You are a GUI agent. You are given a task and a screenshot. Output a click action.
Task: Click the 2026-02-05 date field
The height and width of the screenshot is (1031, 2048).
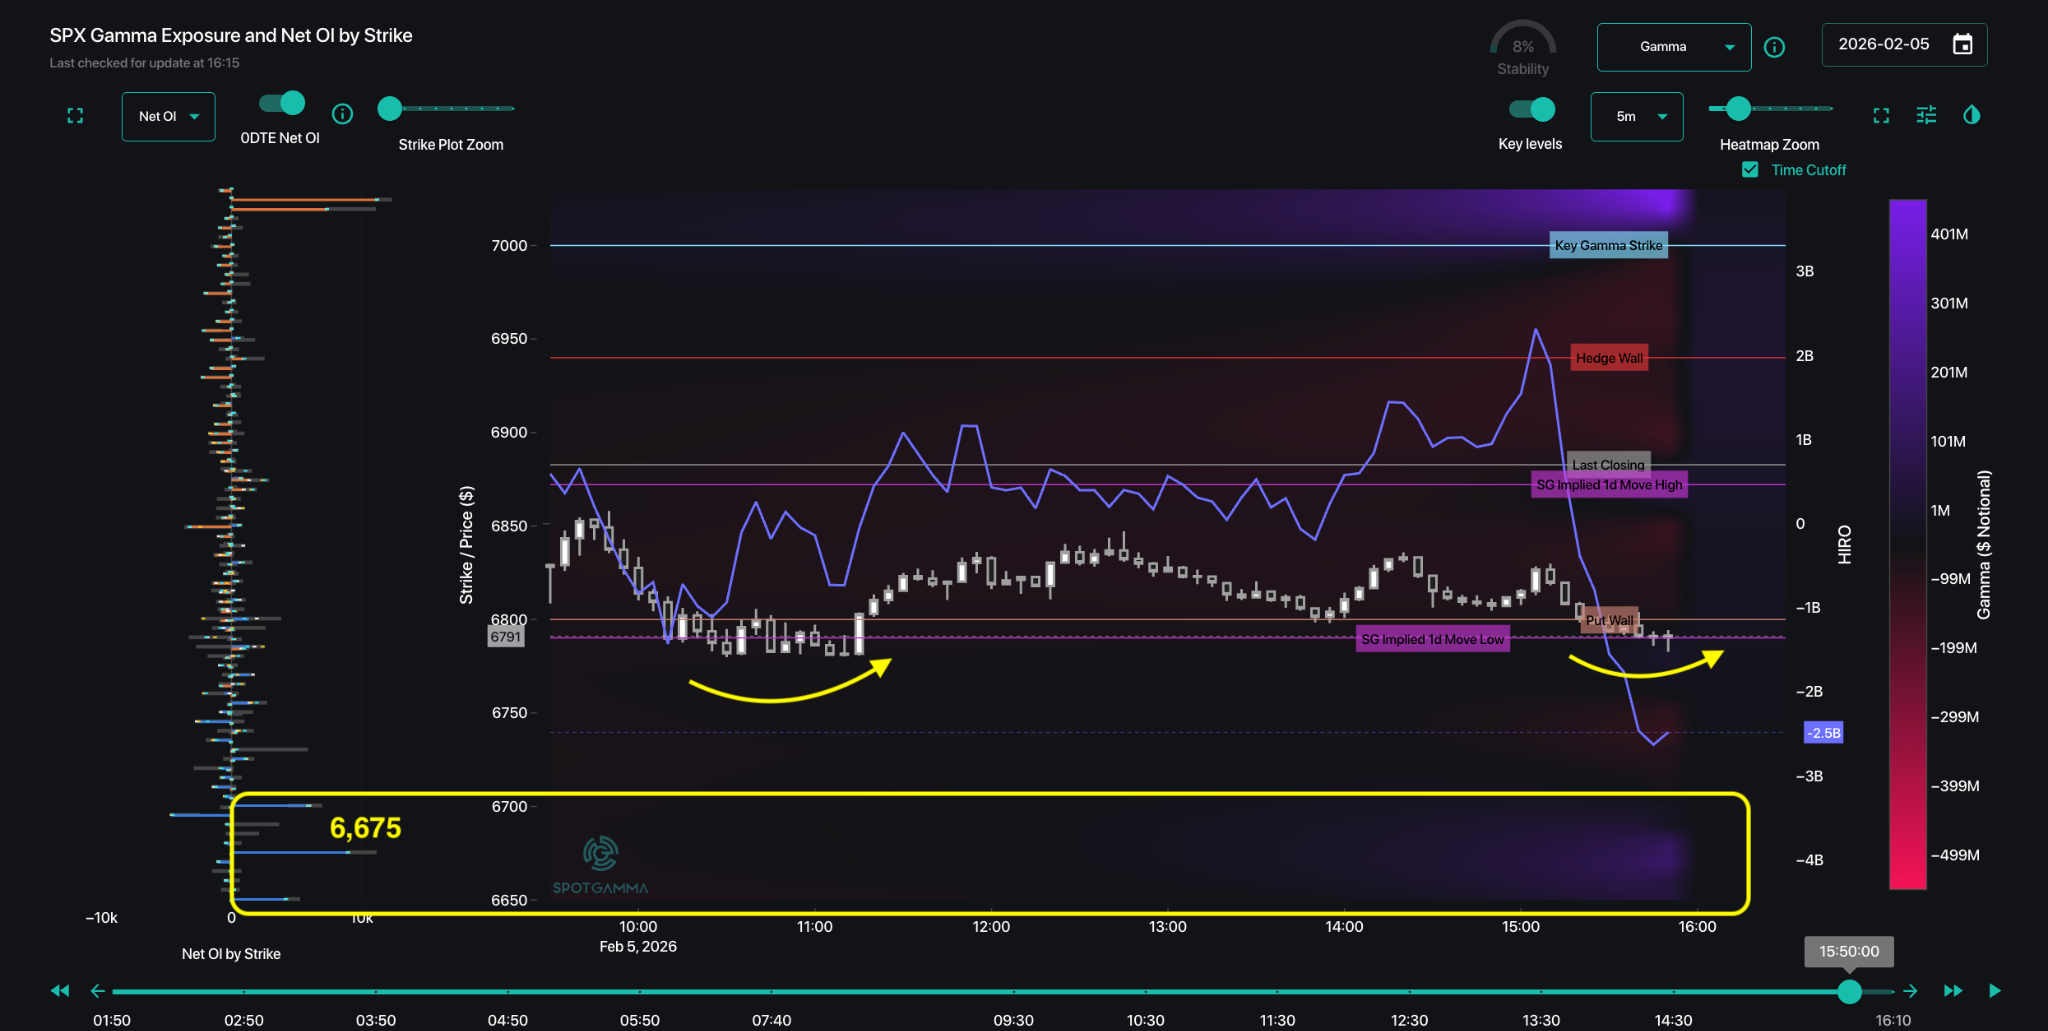(x=1884, y=45)
